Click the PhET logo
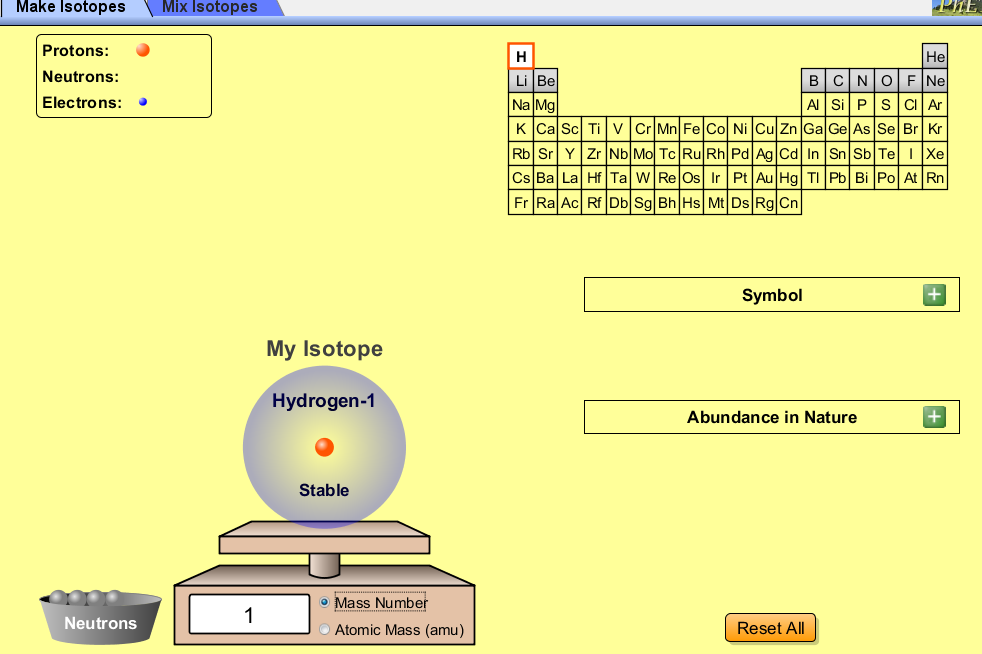 click(956, 8)
